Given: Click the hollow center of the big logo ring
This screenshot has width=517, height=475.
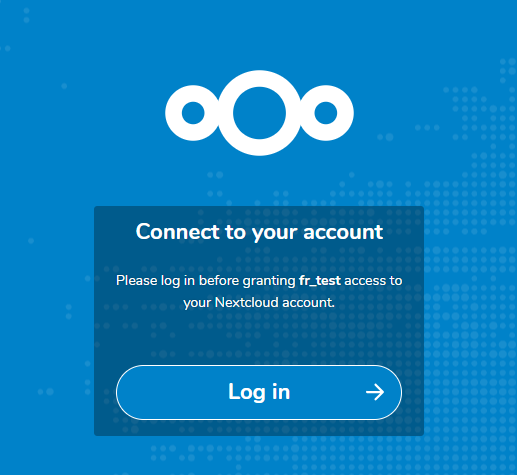Looking at the screenshot, I should (259, 113).
